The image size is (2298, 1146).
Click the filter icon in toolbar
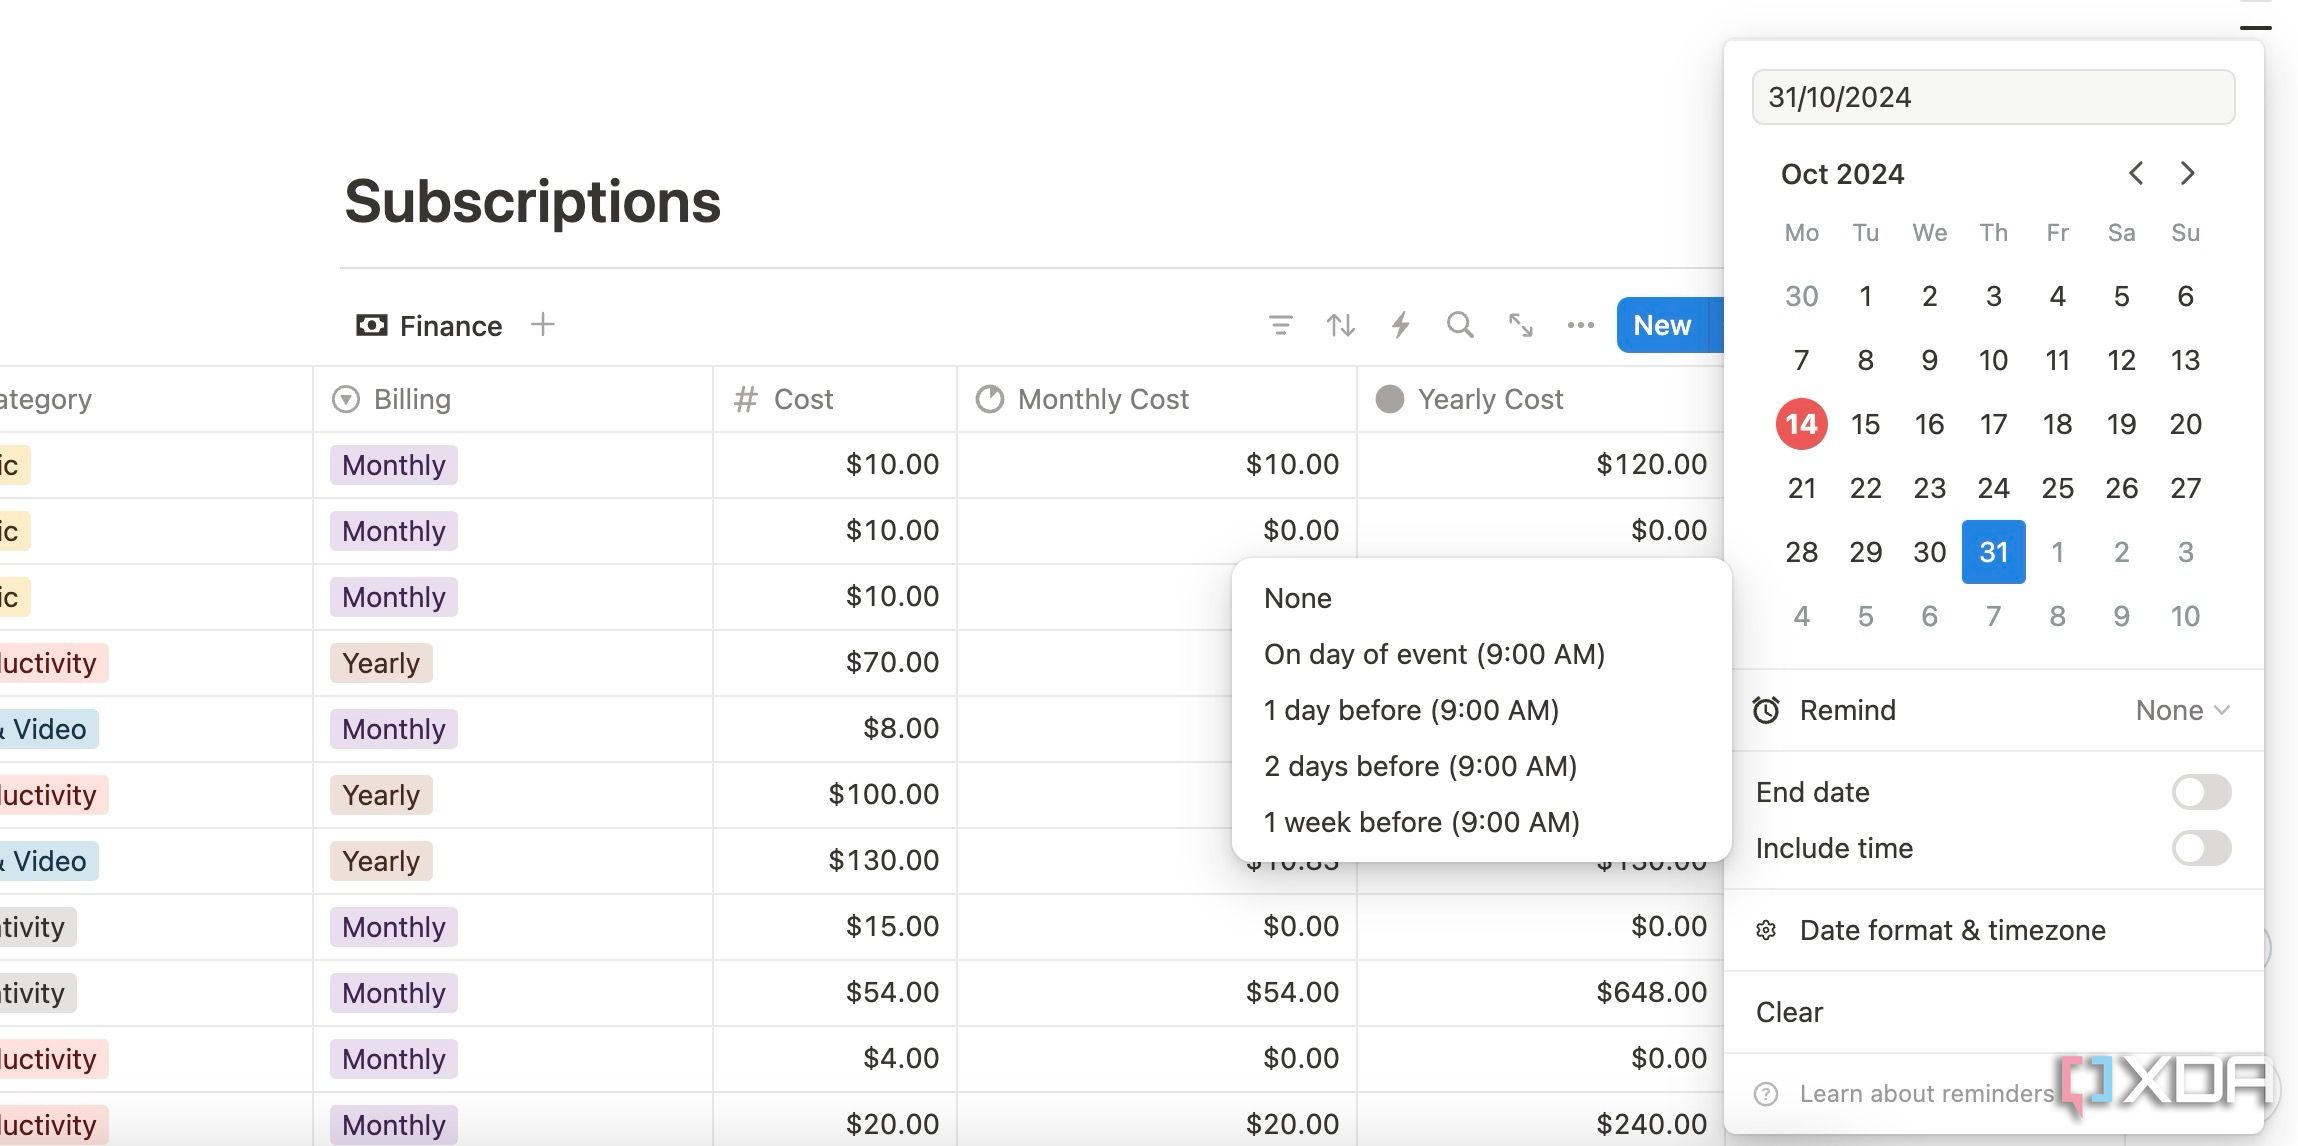click(1279, 324)
